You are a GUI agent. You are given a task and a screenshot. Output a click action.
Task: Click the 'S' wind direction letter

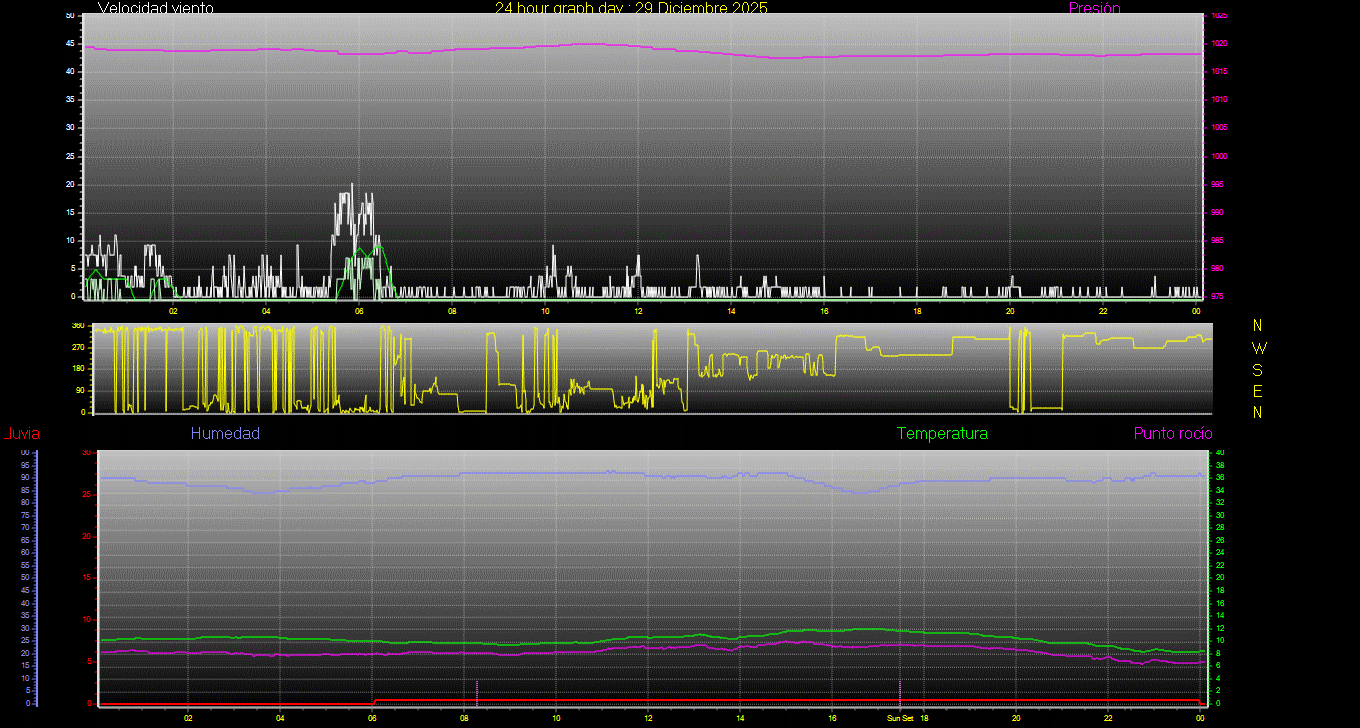tap(1258, 369)
